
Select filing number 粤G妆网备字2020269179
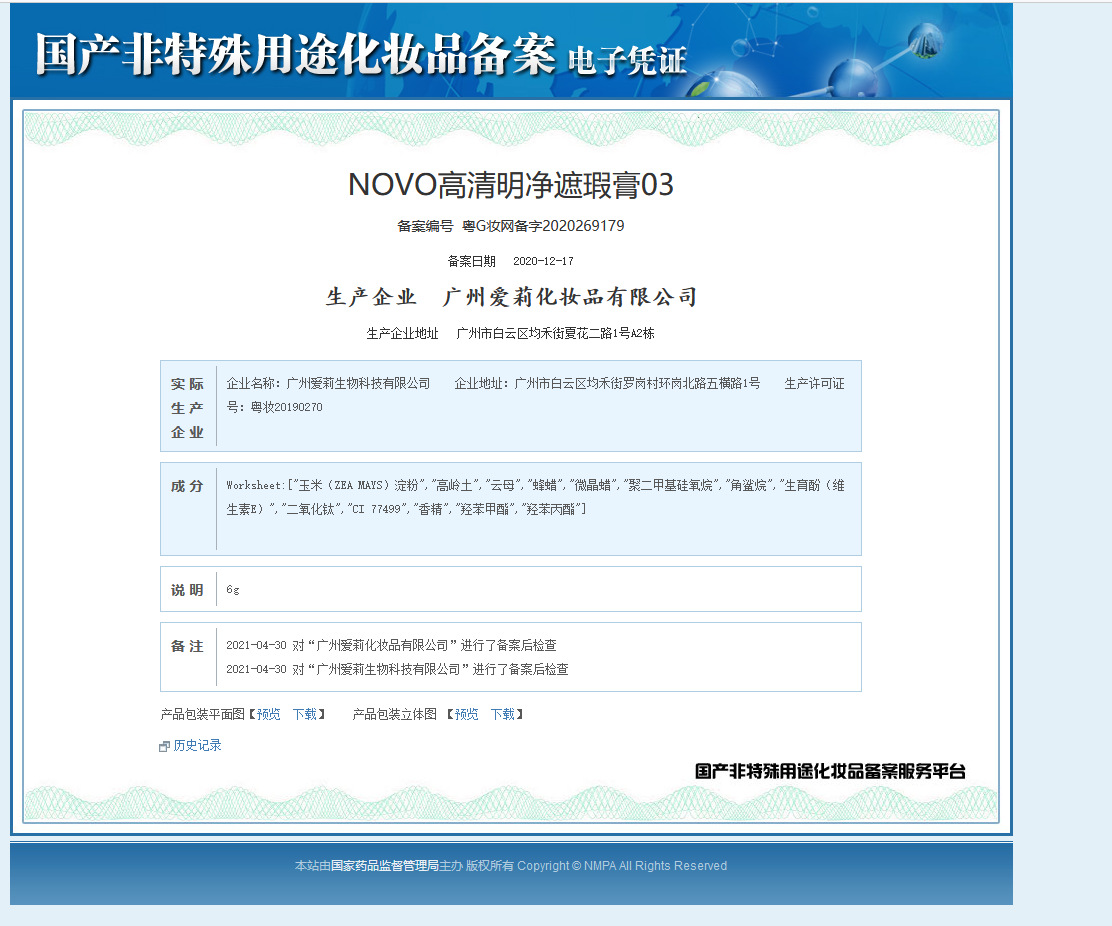(x=543, y=225)
